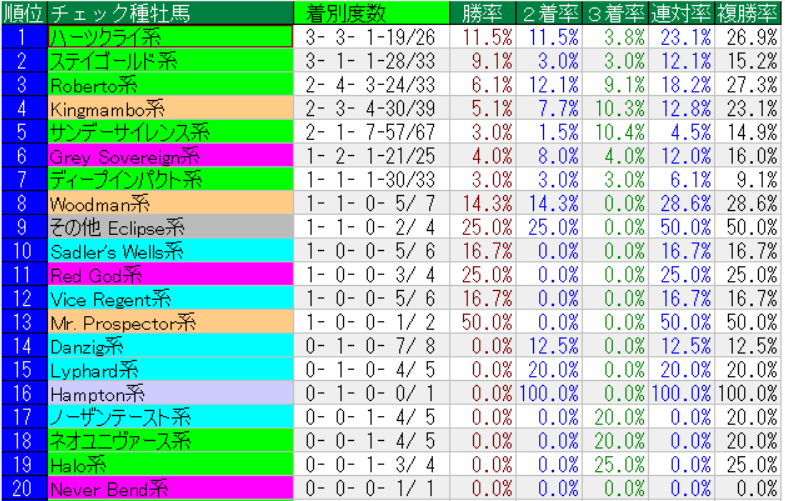The image size is (785, 501).
Task: Click the 連対率 column header
Action: (x=682, y=13)
